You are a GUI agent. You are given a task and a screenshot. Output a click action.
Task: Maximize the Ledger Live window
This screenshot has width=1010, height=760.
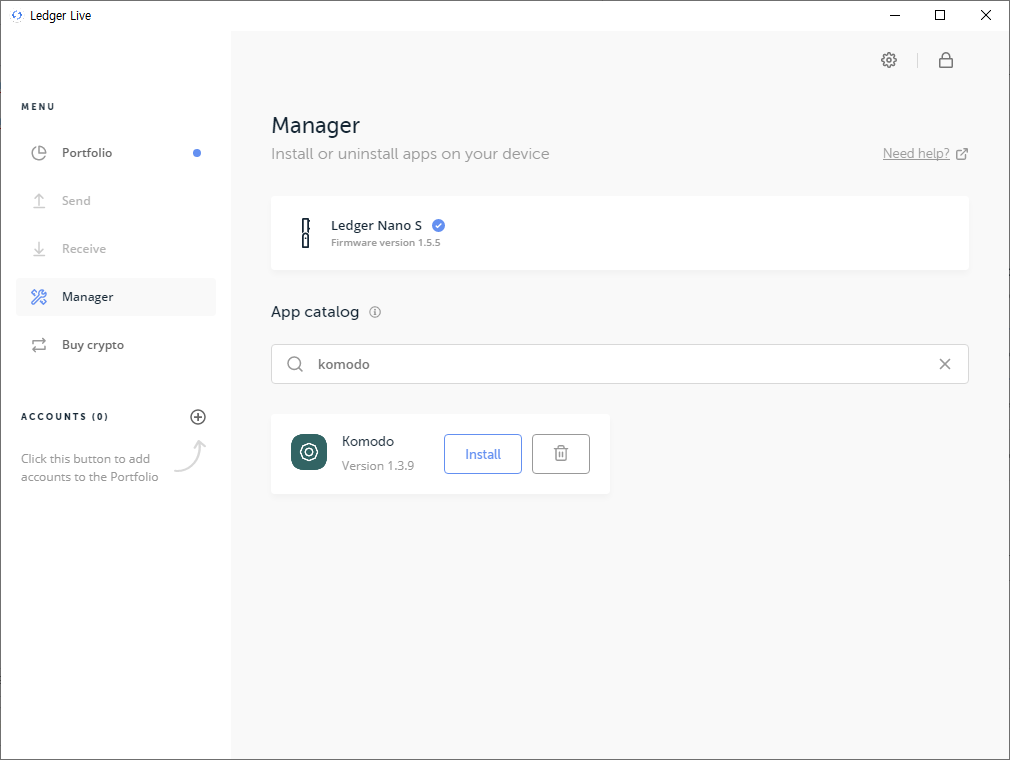(940, 15)
